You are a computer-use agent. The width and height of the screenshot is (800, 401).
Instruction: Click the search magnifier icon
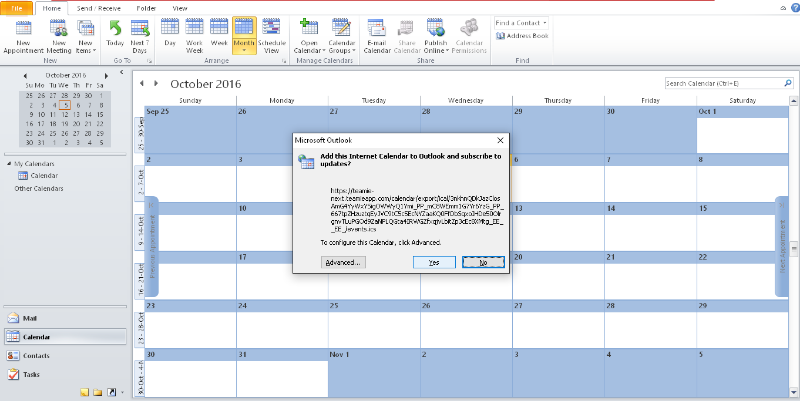click(788, 83)
